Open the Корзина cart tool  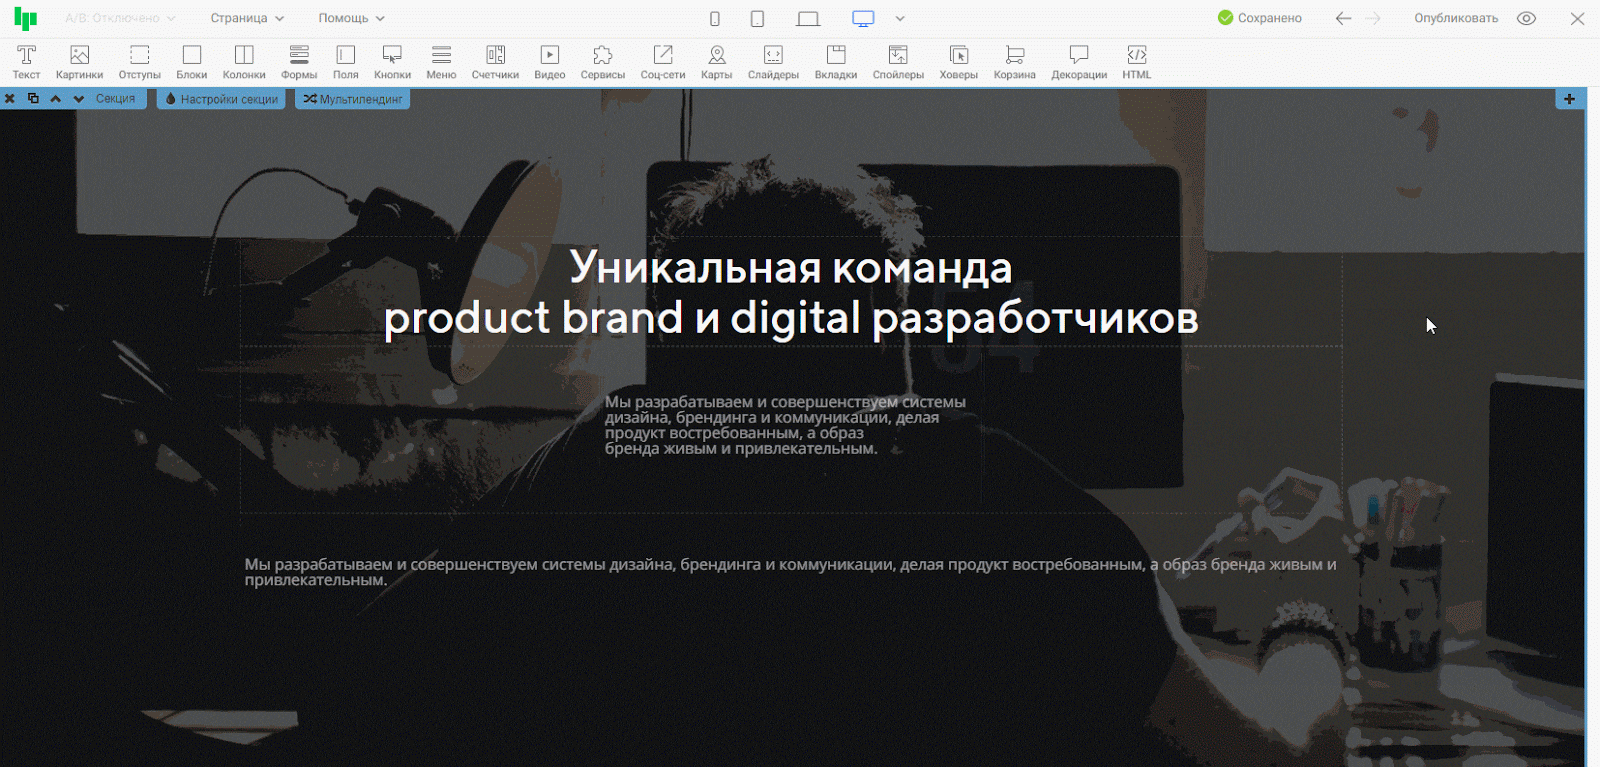[1014, 62]
